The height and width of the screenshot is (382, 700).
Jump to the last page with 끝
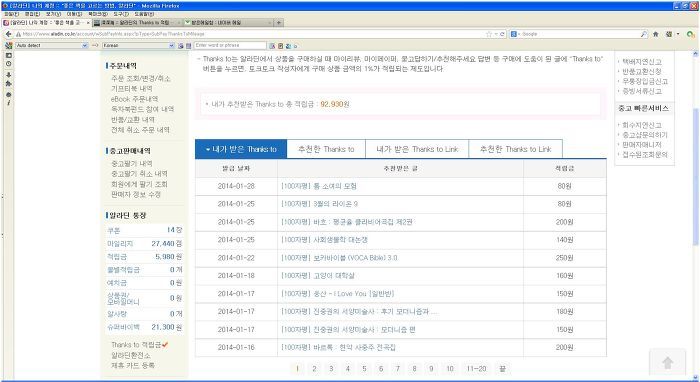click(x=502, y=369)
